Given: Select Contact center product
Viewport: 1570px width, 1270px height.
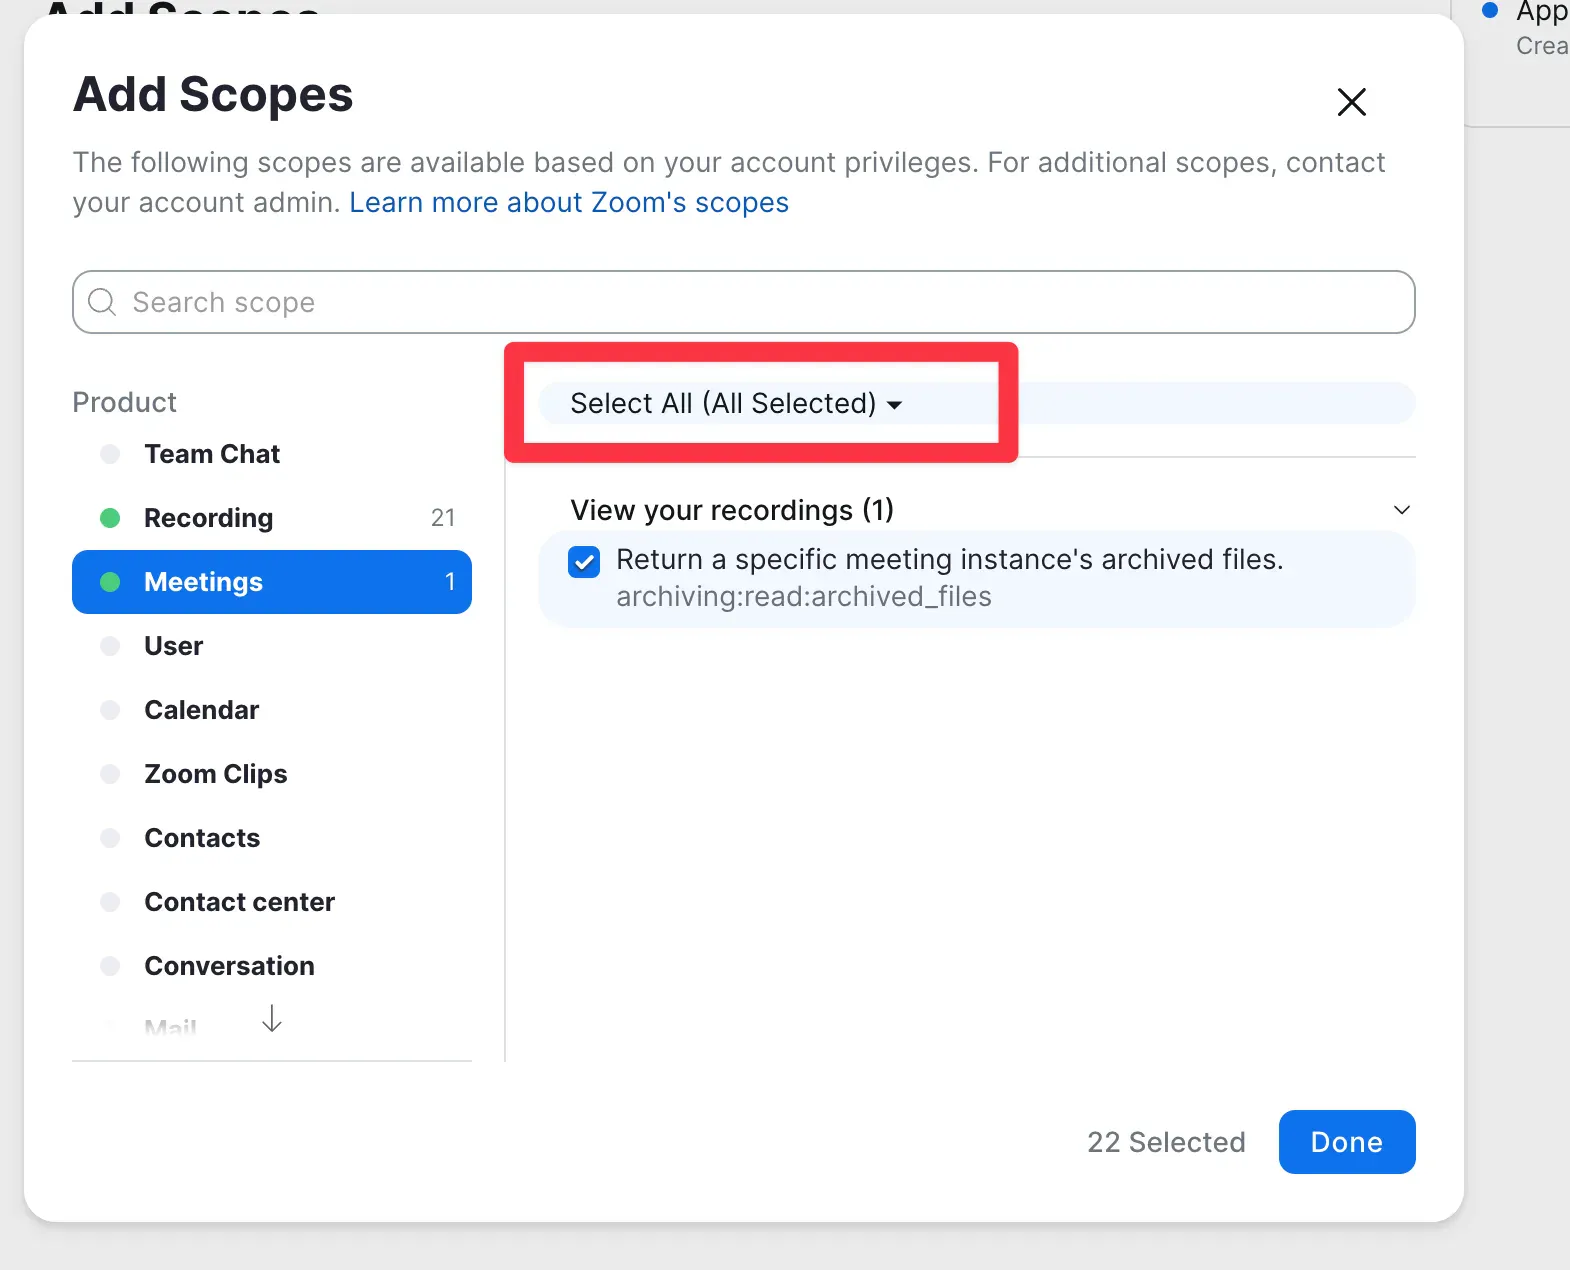Looking at the screenshot, I should click(272, 902).
